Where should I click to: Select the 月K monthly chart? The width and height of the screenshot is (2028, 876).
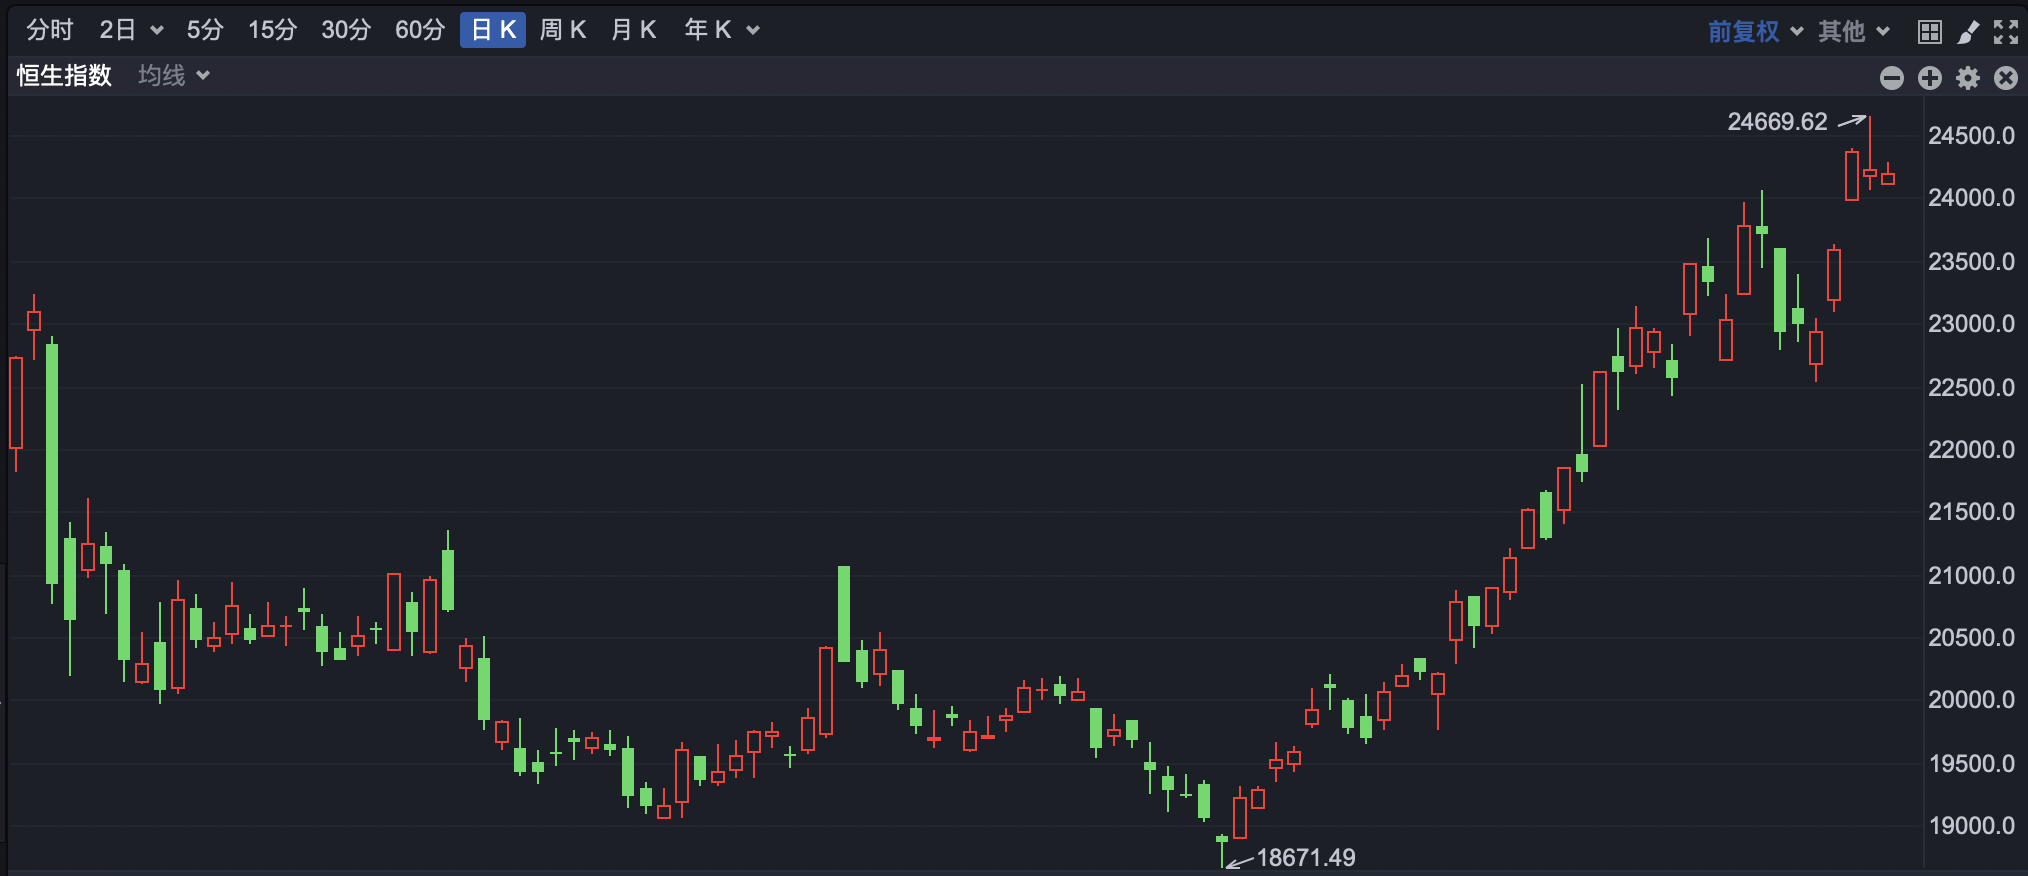coord(633,30)
